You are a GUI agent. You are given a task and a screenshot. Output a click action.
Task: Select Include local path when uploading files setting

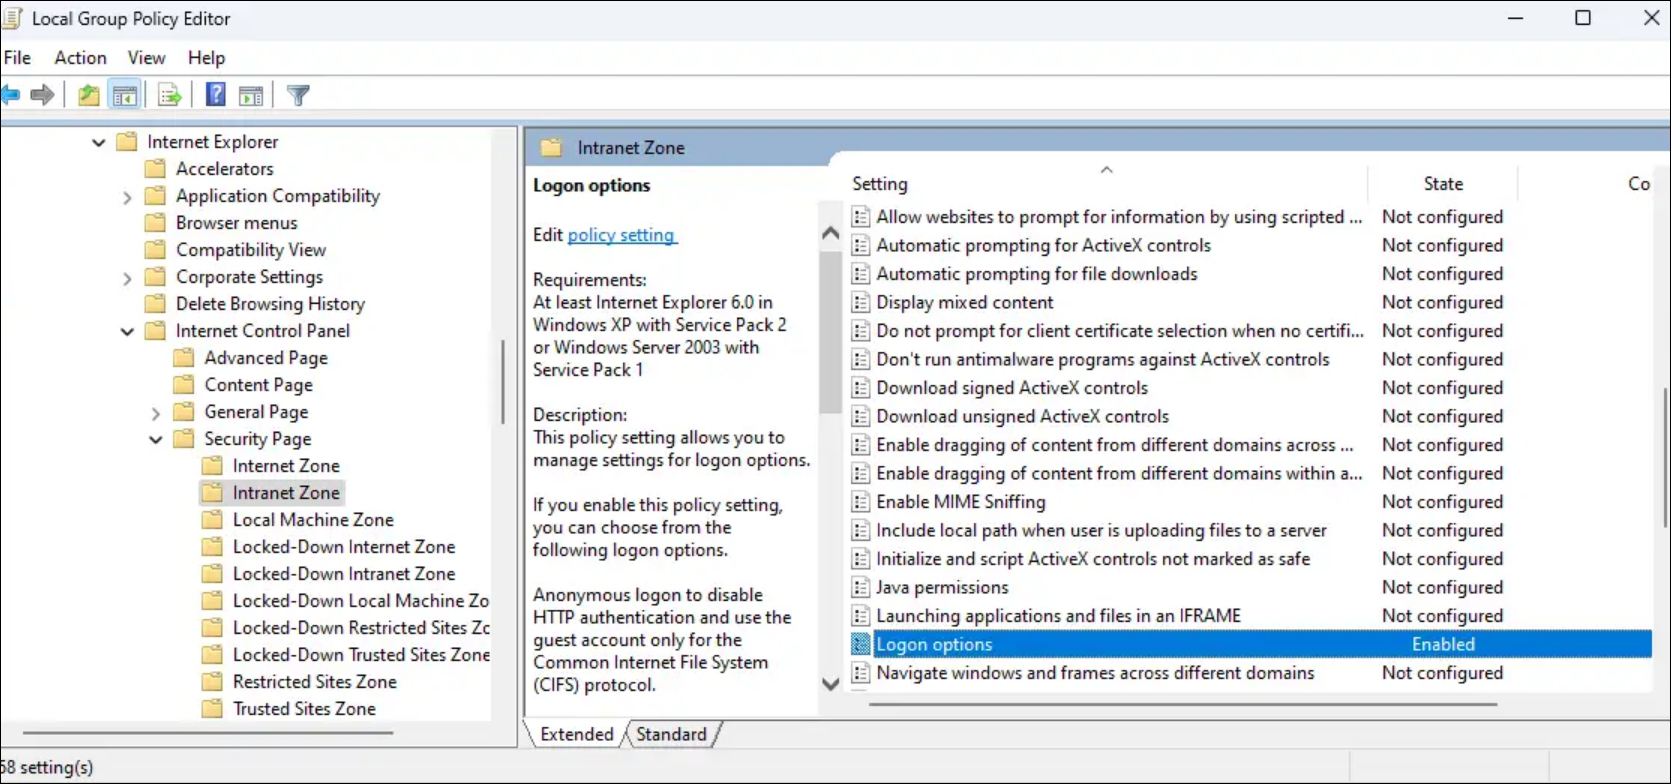click(x=1101, y=530)
